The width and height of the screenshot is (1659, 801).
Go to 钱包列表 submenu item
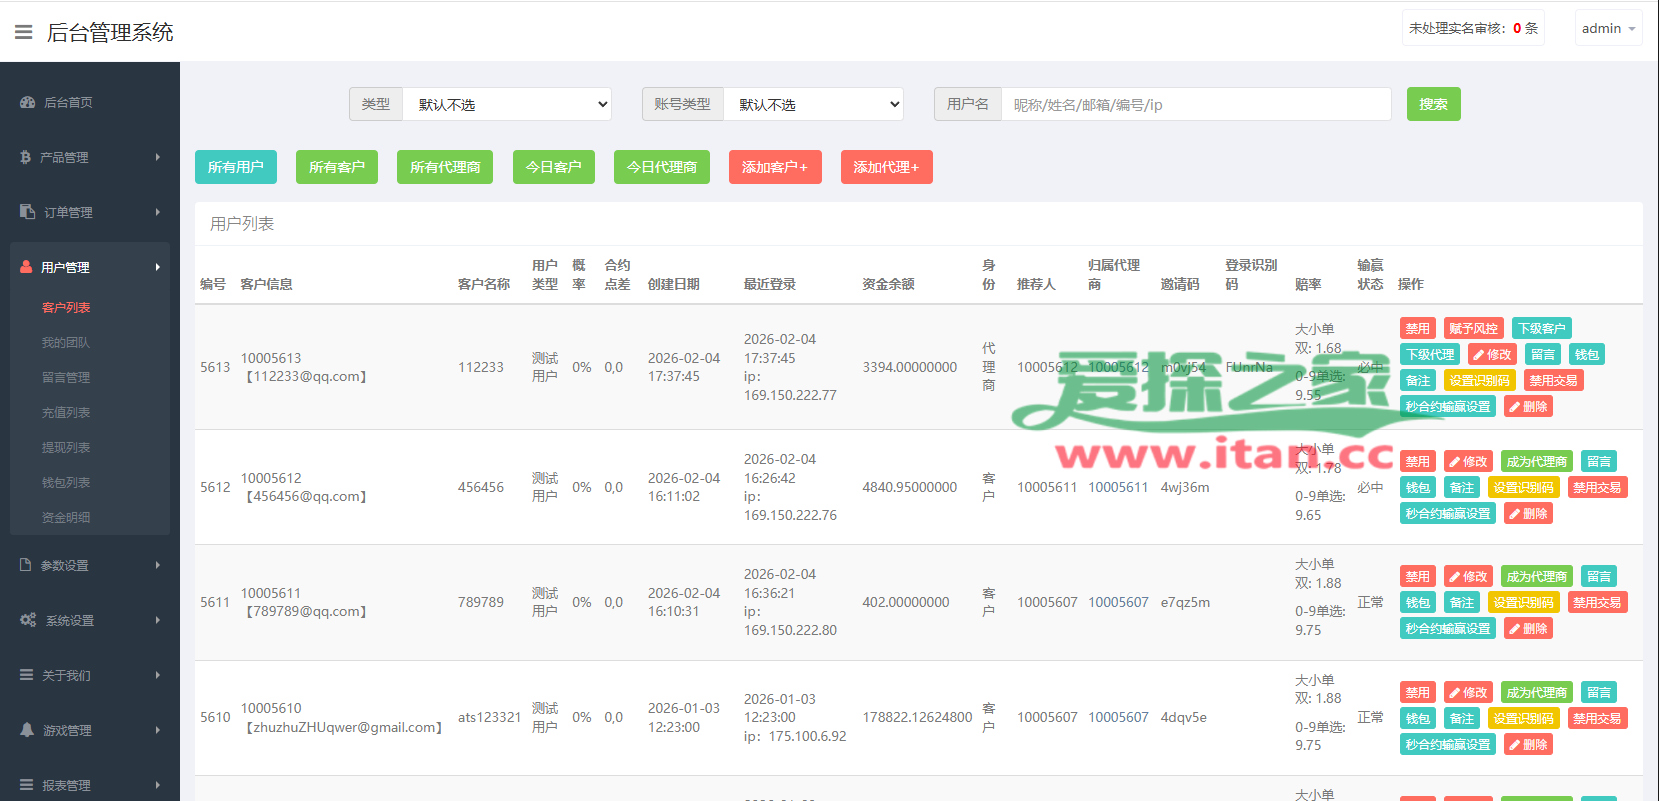[66, 482]
